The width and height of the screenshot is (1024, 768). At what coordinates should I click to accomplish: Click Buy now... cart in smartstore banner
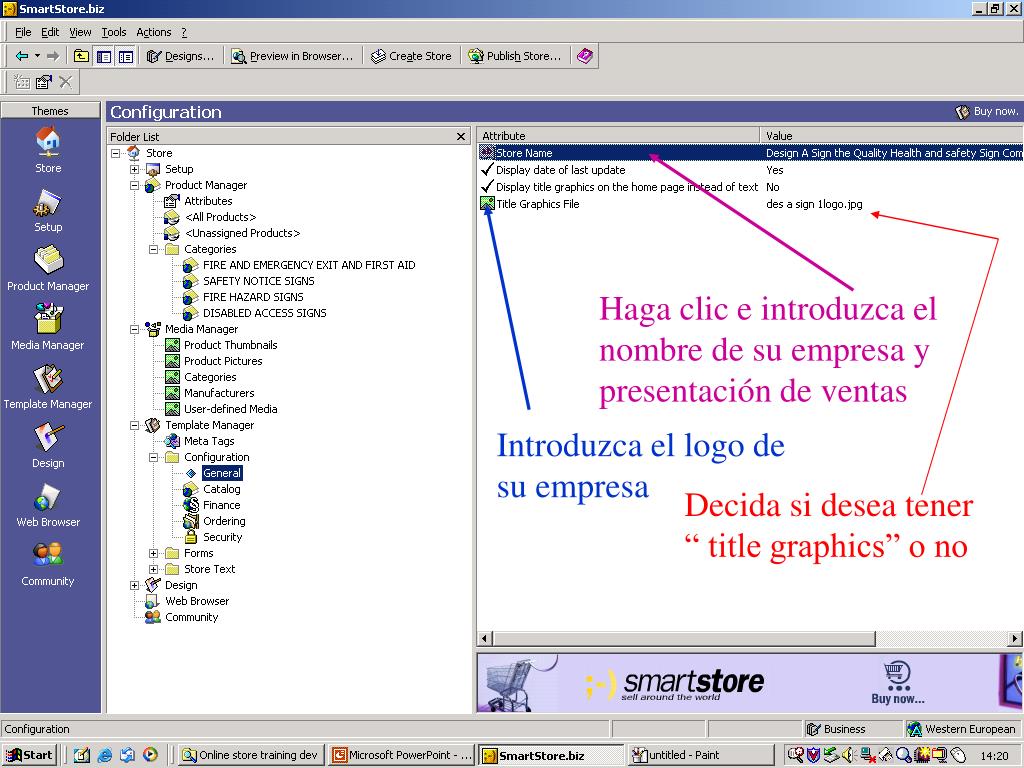(x=897, y=683)
